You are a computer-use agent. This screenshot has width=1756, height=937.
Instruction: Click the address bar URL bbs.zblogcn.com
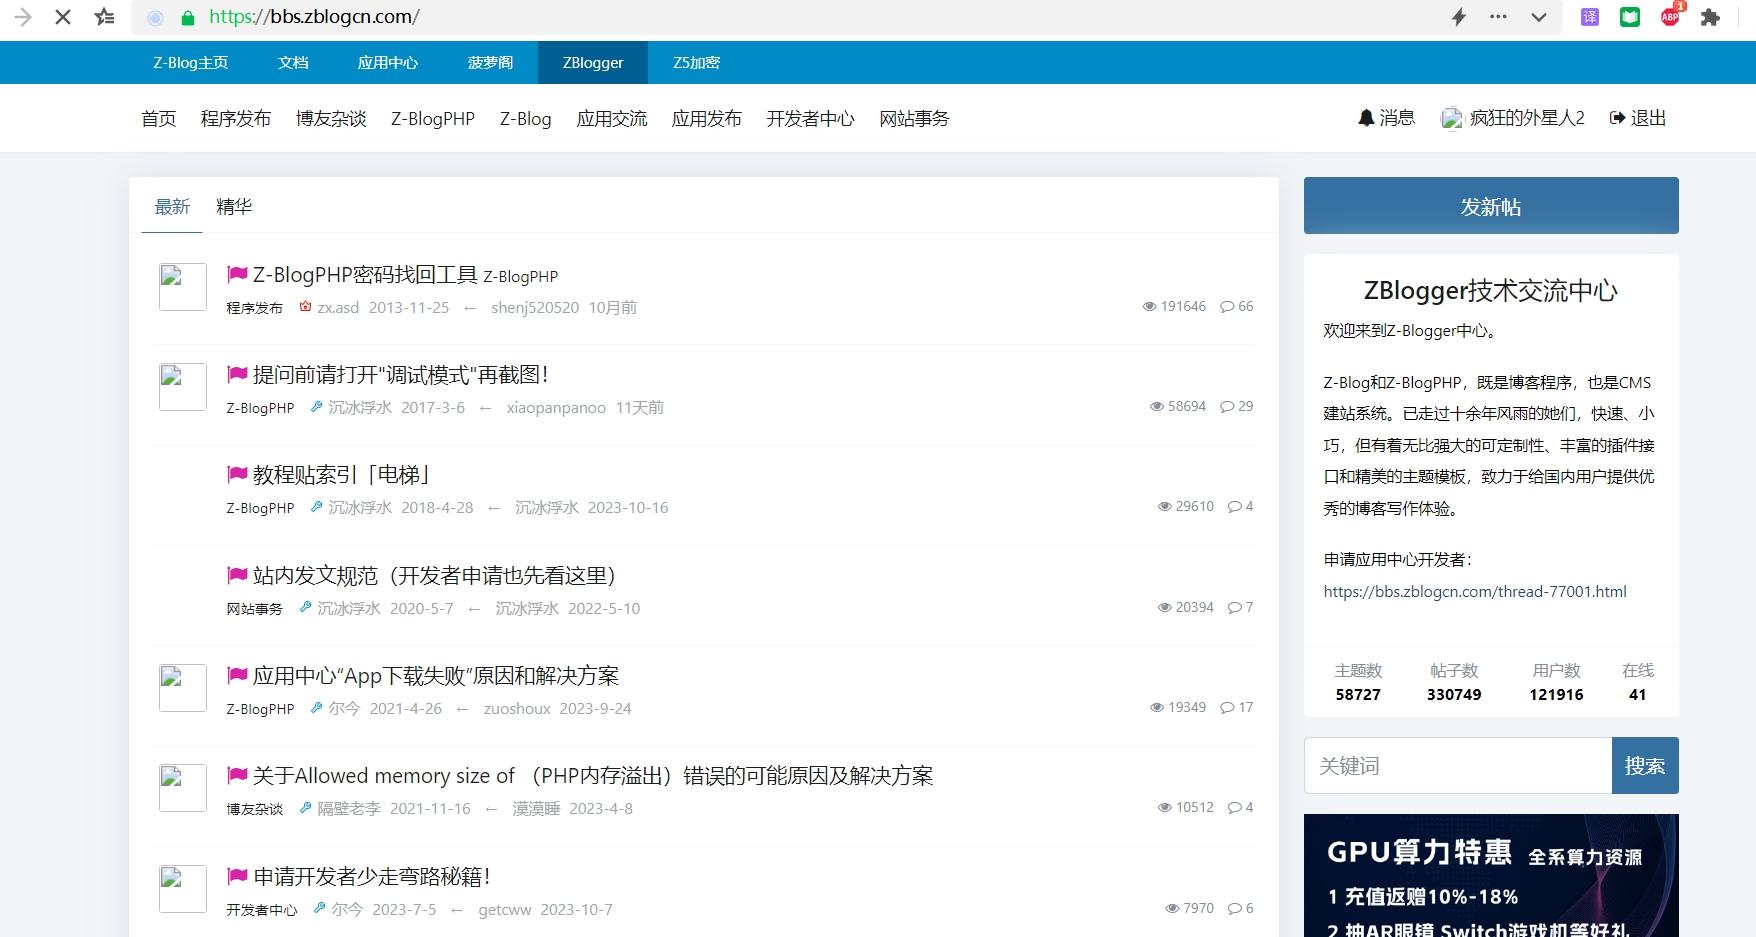coord(314,17)
